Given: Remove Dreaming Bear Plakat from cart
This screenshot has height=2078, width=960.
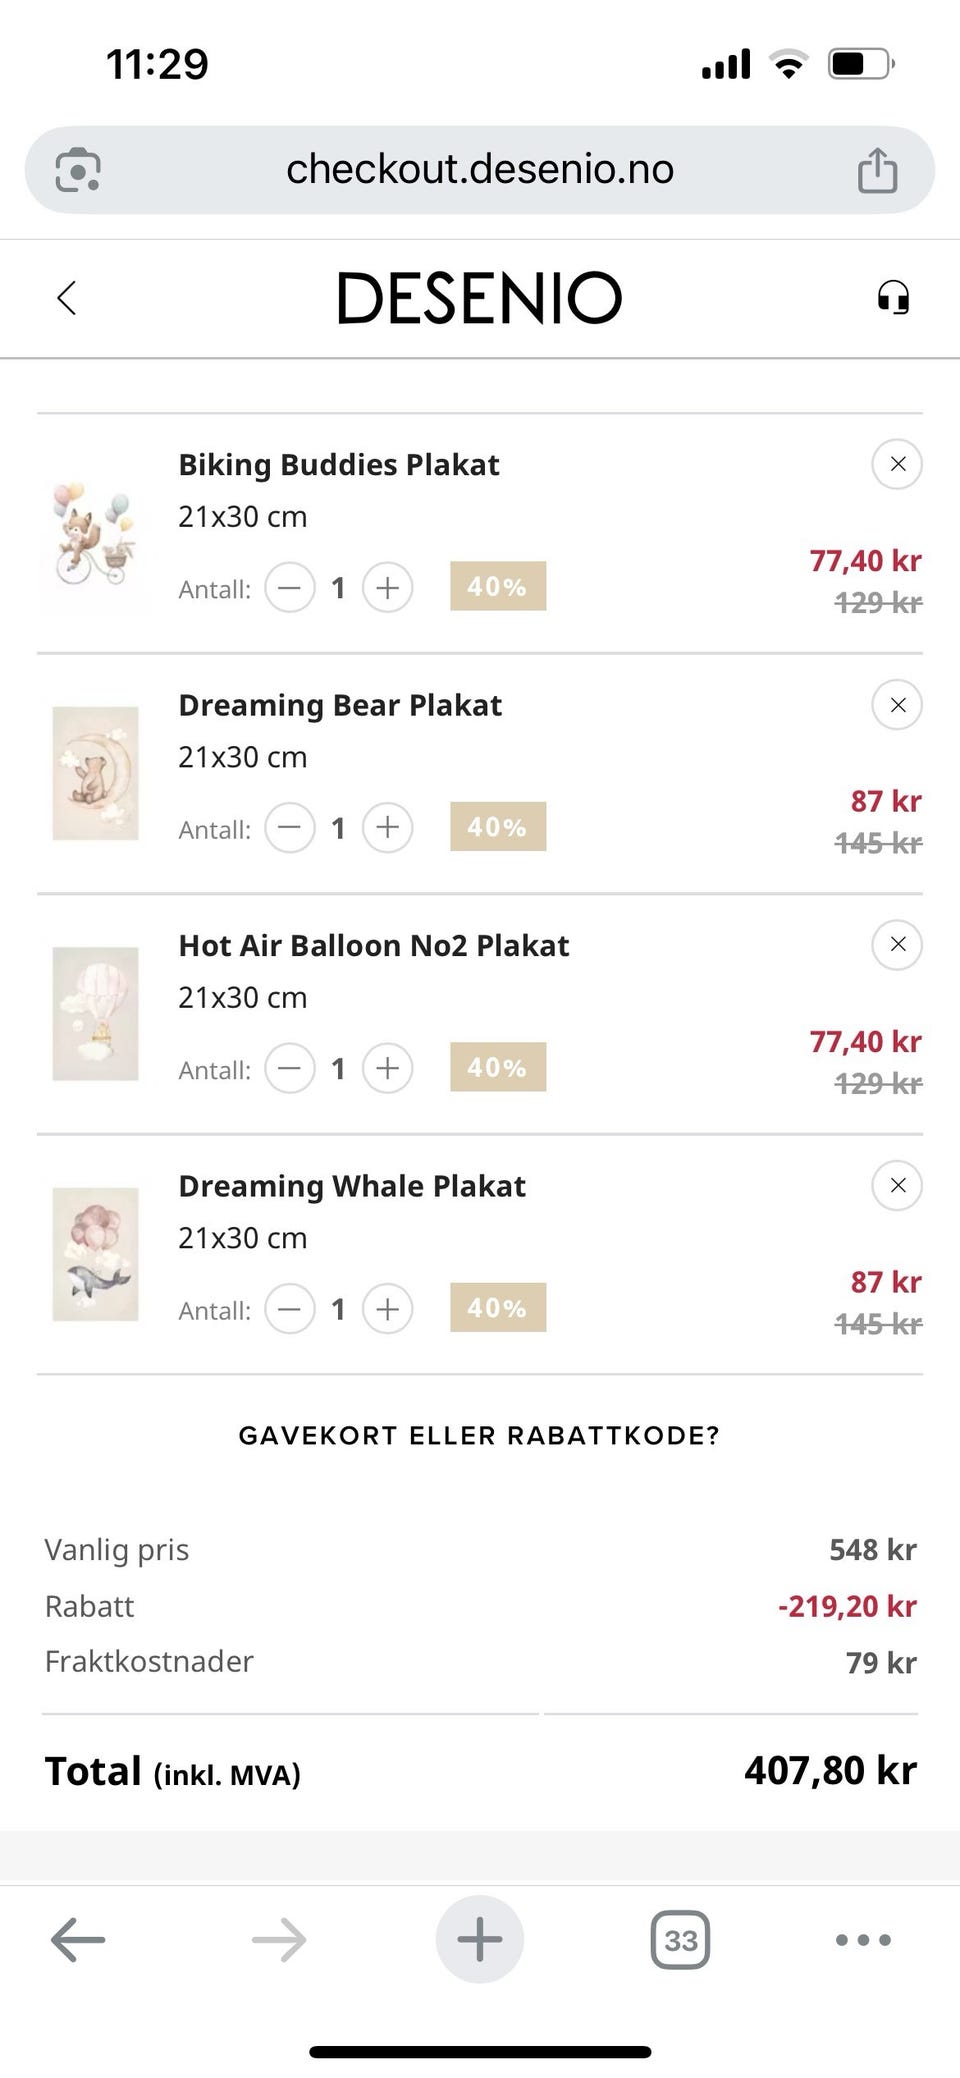Looking at the screenshot, I should click(897, 705).
